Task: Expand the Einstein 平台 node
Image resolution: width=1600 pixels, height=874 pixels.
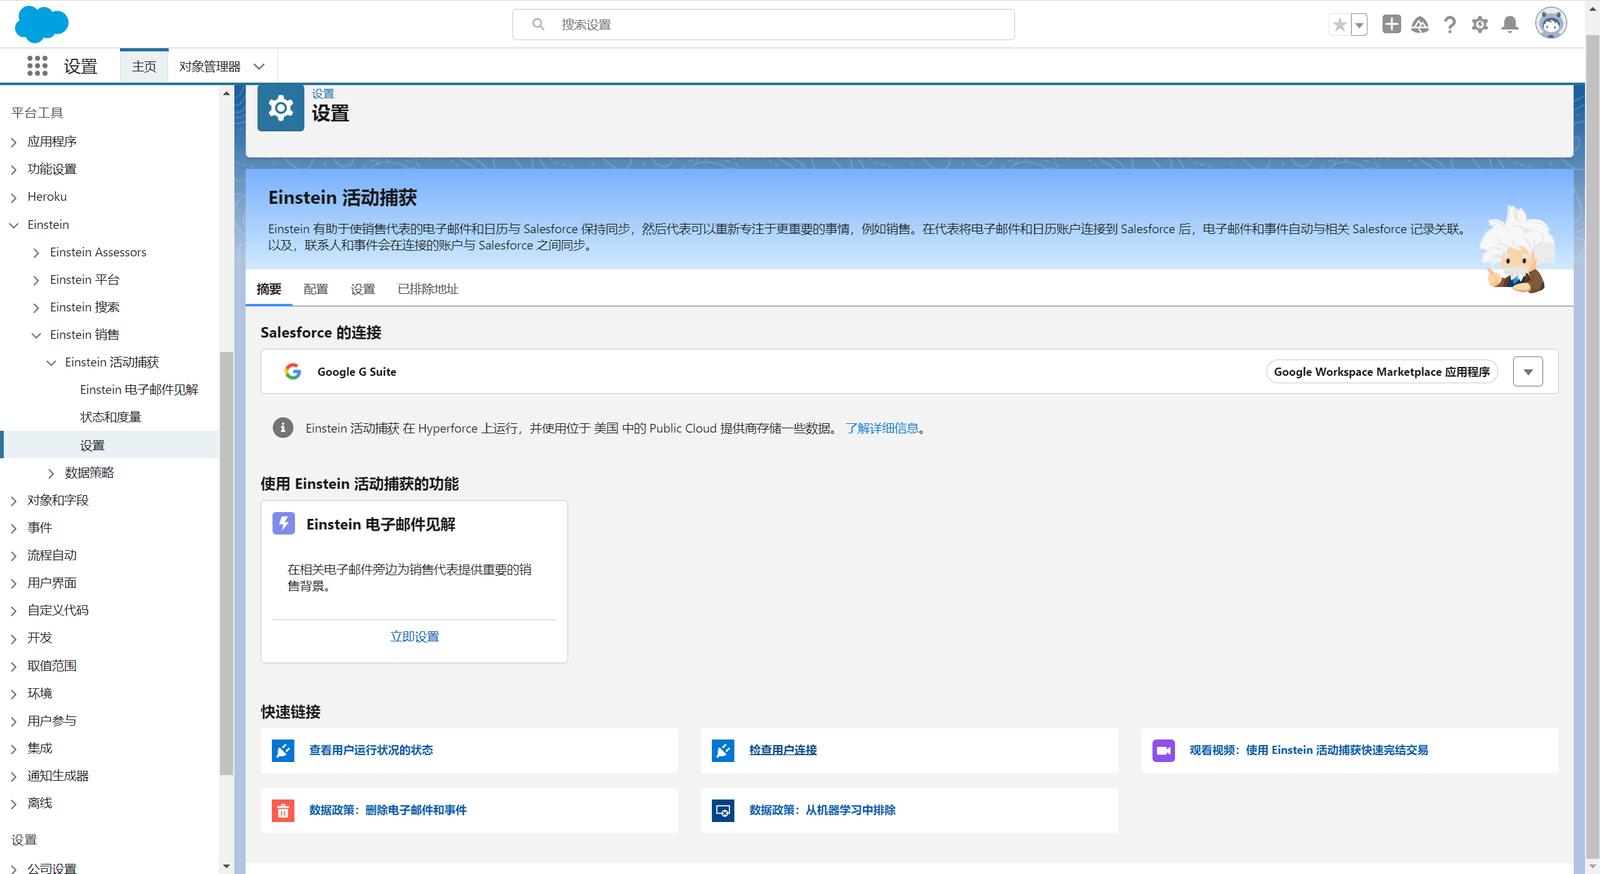Action: tap(36, 280)
